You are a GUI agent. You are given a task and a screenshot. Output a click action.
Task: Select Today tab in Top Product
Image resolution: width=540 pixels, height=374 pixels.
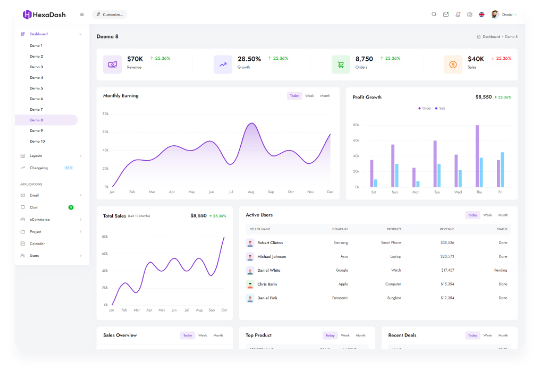(x=330, y=335)
